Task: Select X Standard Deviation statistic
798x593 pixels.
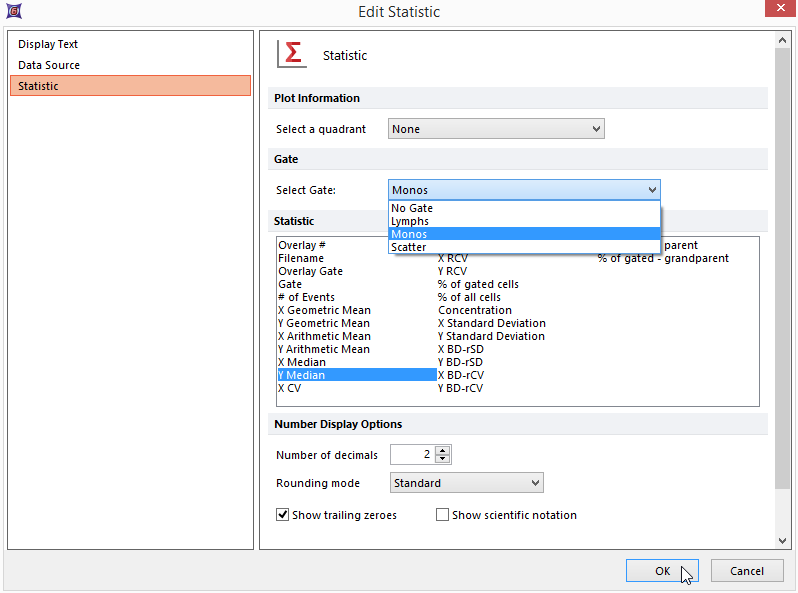Action: tap(492, 323)
